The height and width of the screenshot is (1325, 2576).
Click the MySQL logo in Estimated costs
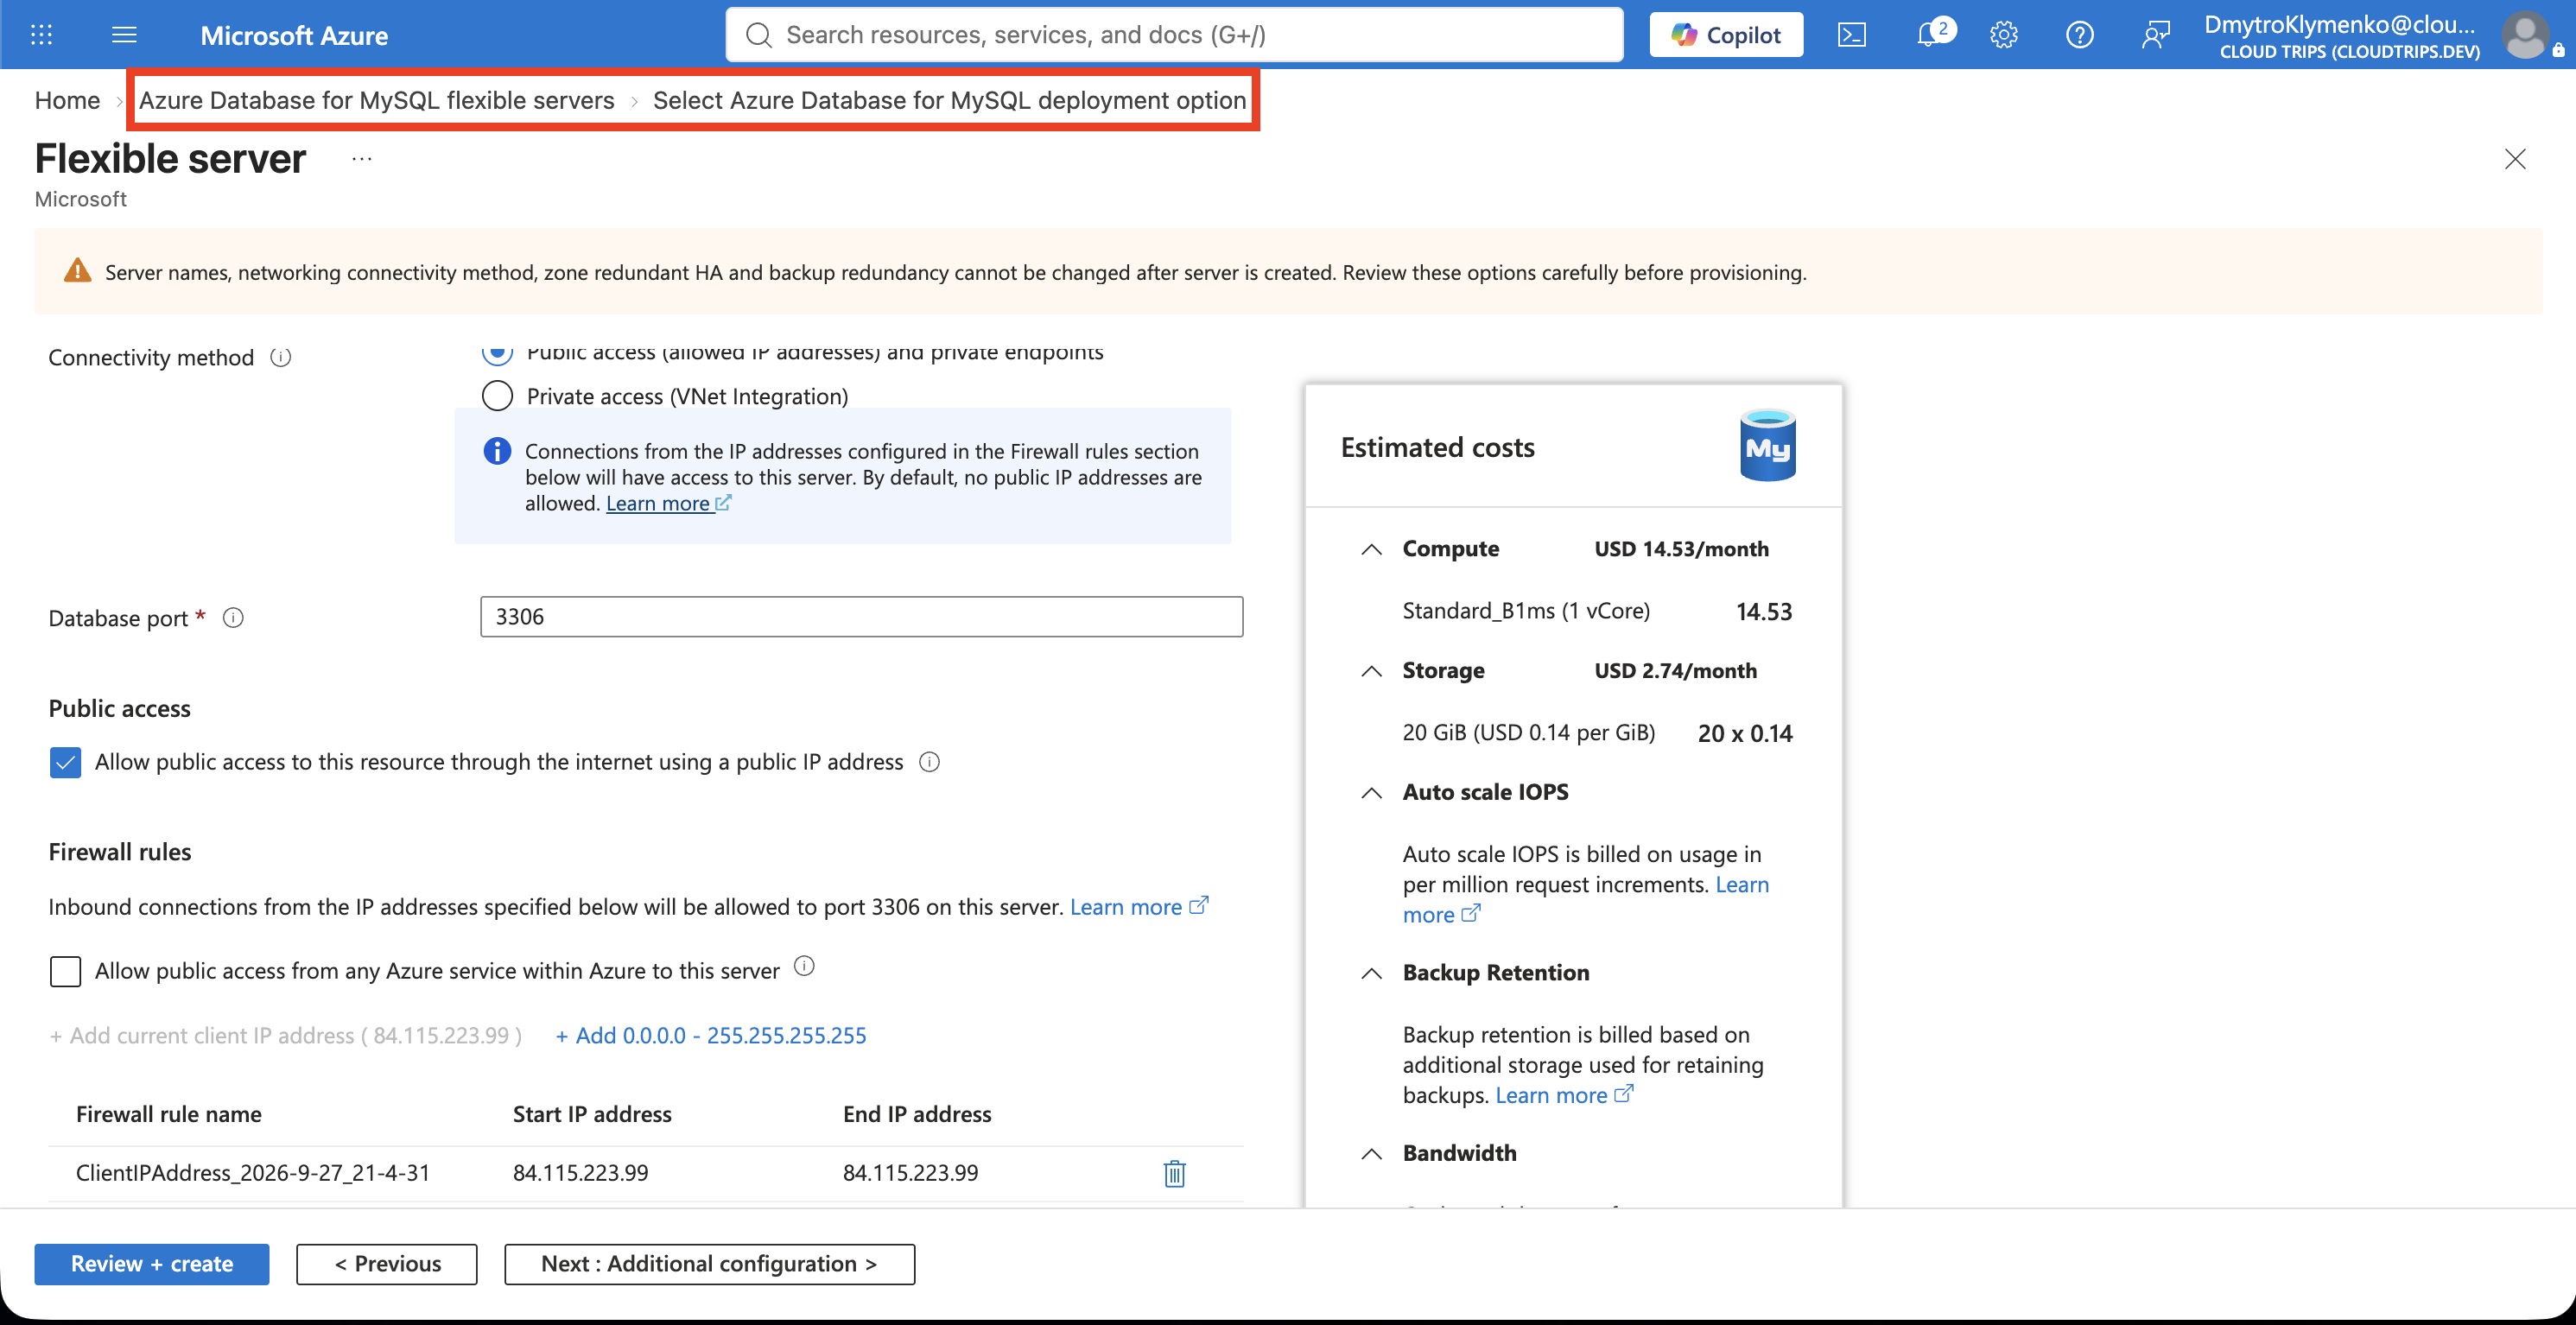(1767, 445)
